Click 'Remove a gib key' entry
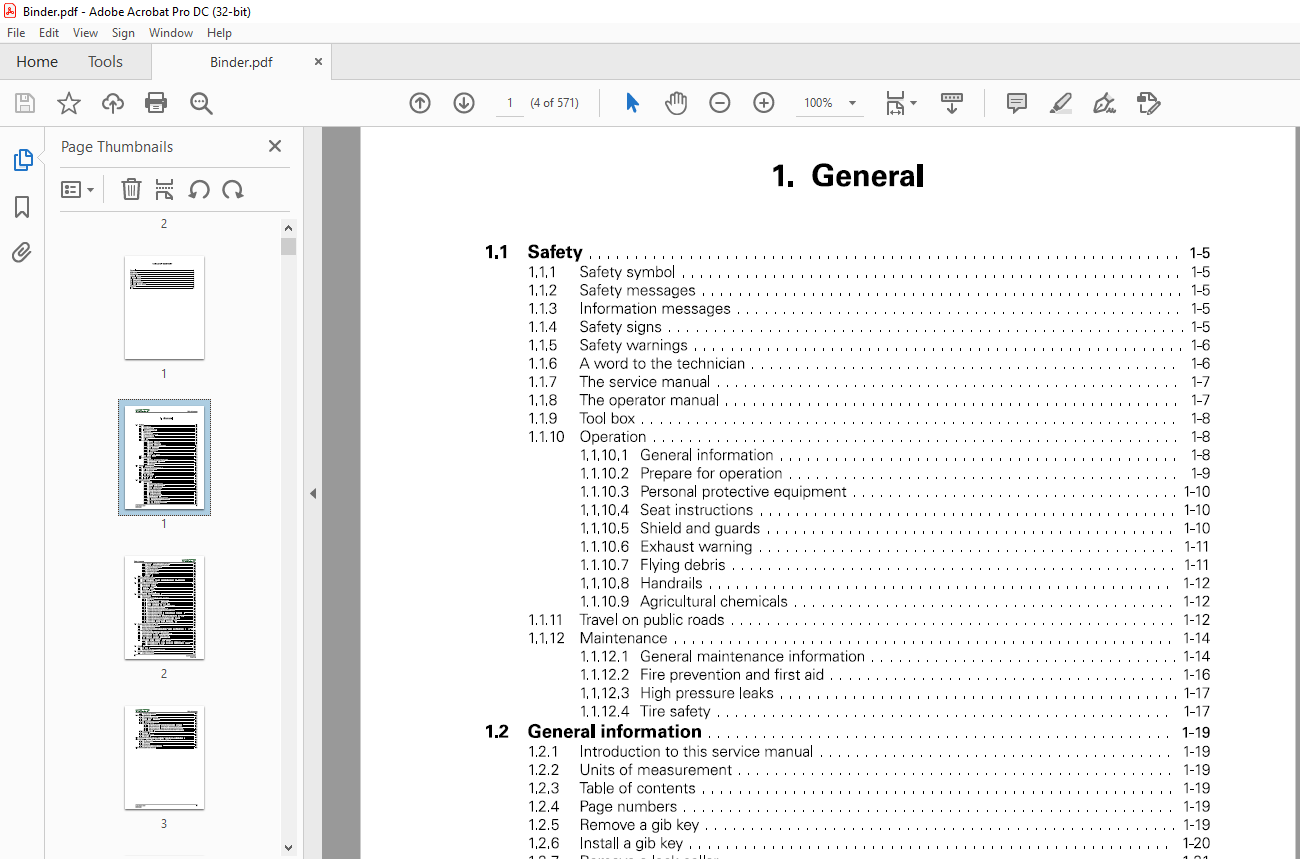Screen dimensions: 1300x859 (639, 825)
